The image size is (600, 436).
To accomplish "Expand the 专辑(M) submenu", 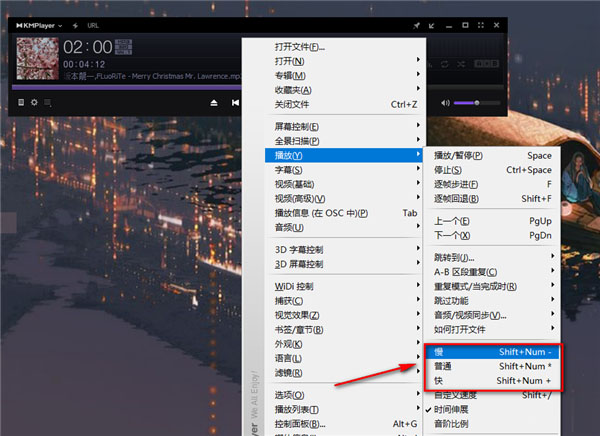I will point(345,75).
